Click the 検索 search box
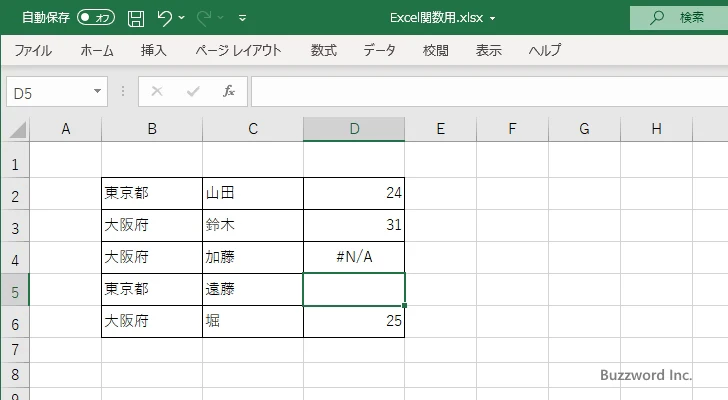Image resolution: width=728 pixels, height=400 pixels. [x=679, y=18]
